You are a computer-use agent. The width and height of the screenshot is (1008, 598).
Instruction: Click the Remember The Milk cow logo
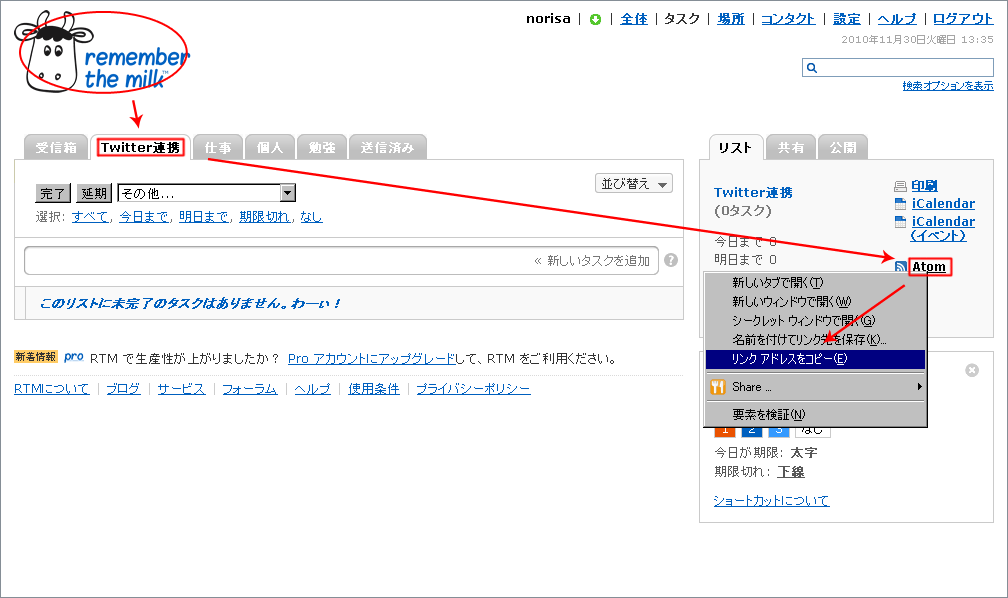pos(100,53)
